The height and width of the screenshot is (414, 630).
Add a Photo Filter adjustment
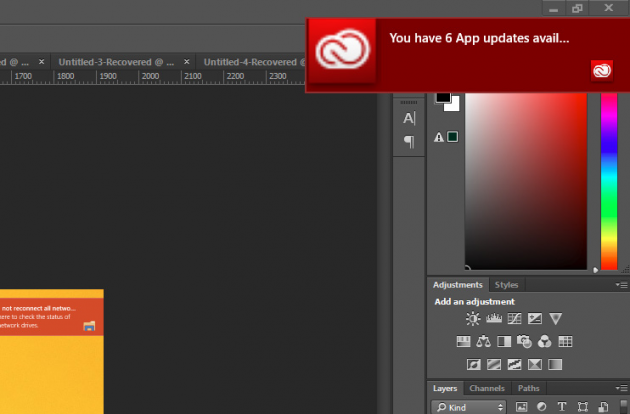pos(525,342)
